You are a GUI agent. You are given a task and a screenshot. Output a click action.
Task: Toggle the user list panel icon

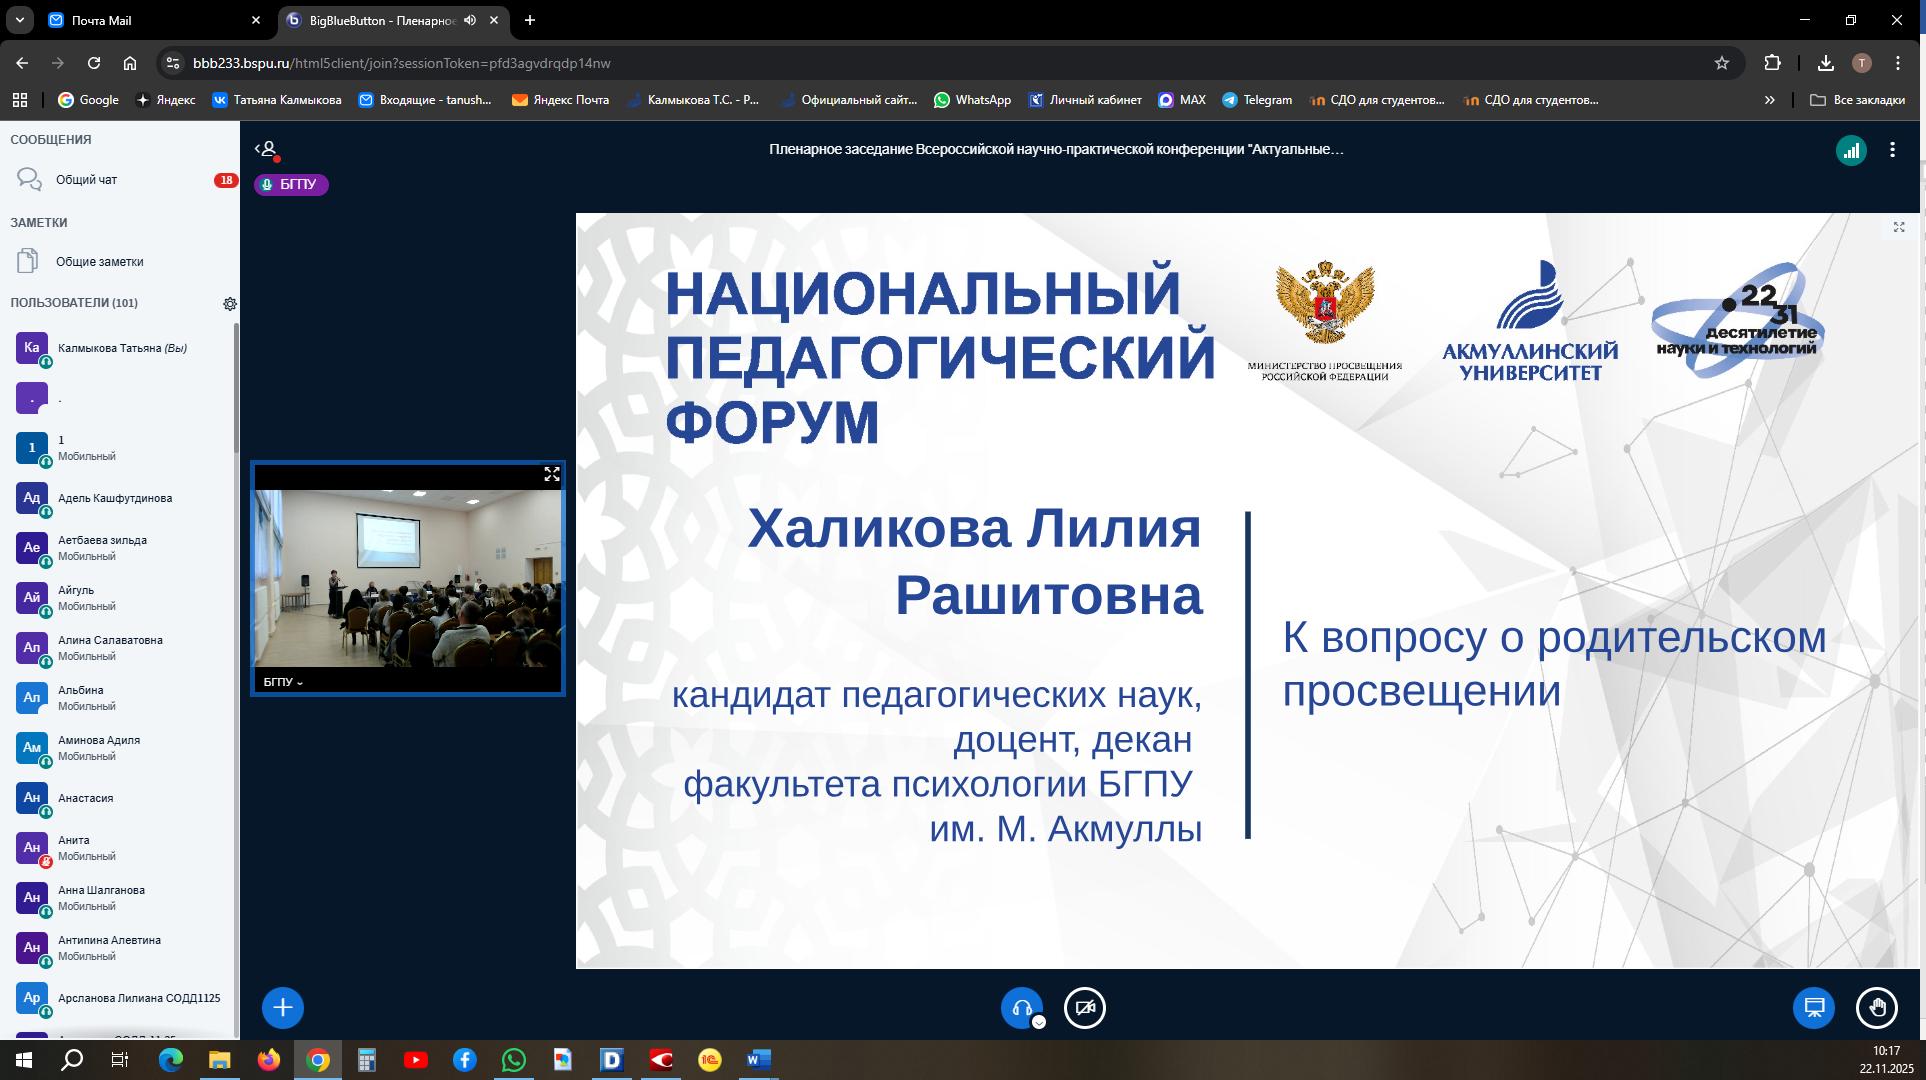tap(267, 150)
